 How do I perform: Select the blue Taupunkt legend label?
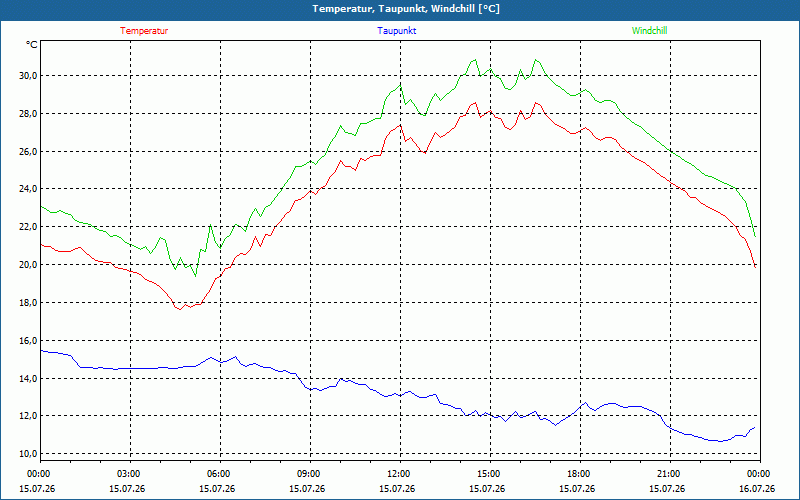(x=396, y=31)
